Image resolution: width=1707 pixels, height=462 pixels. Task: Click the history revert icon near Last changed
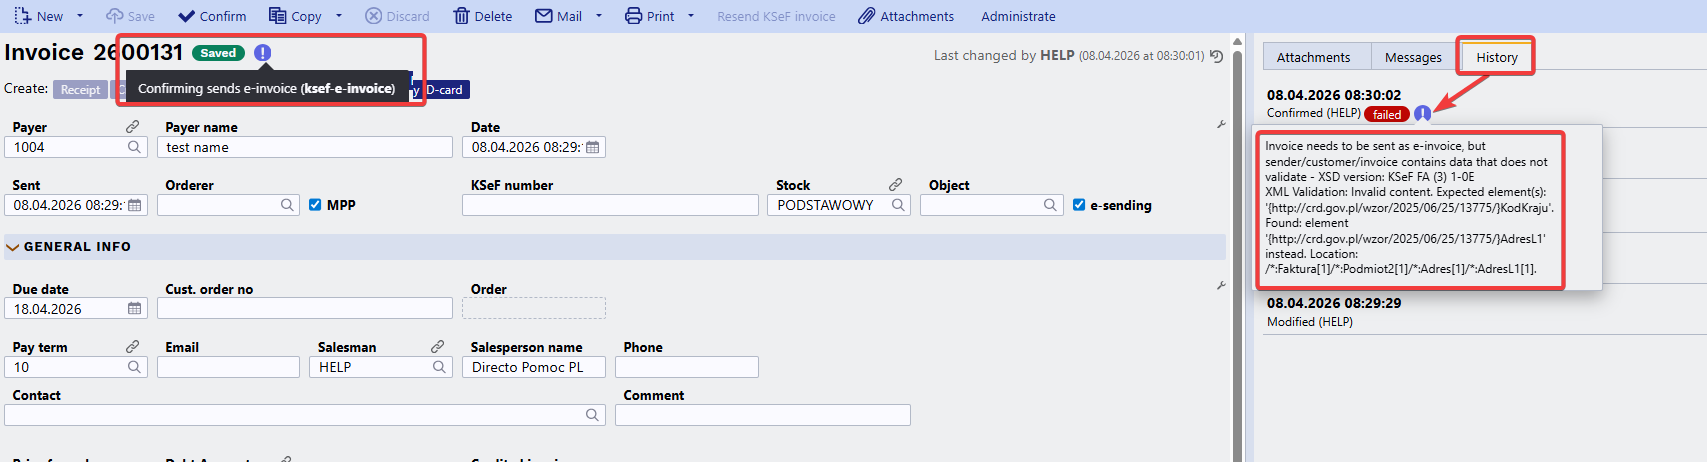click(x=1217, y=56)
